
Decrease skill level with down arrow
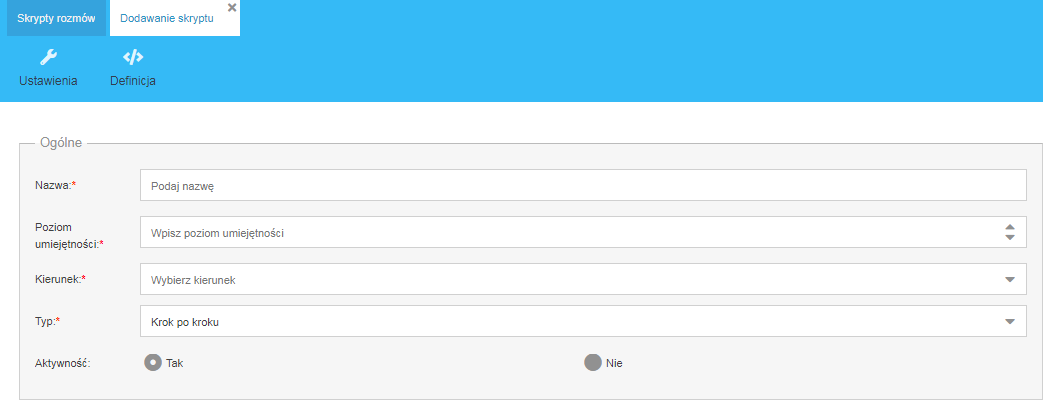1010,237
